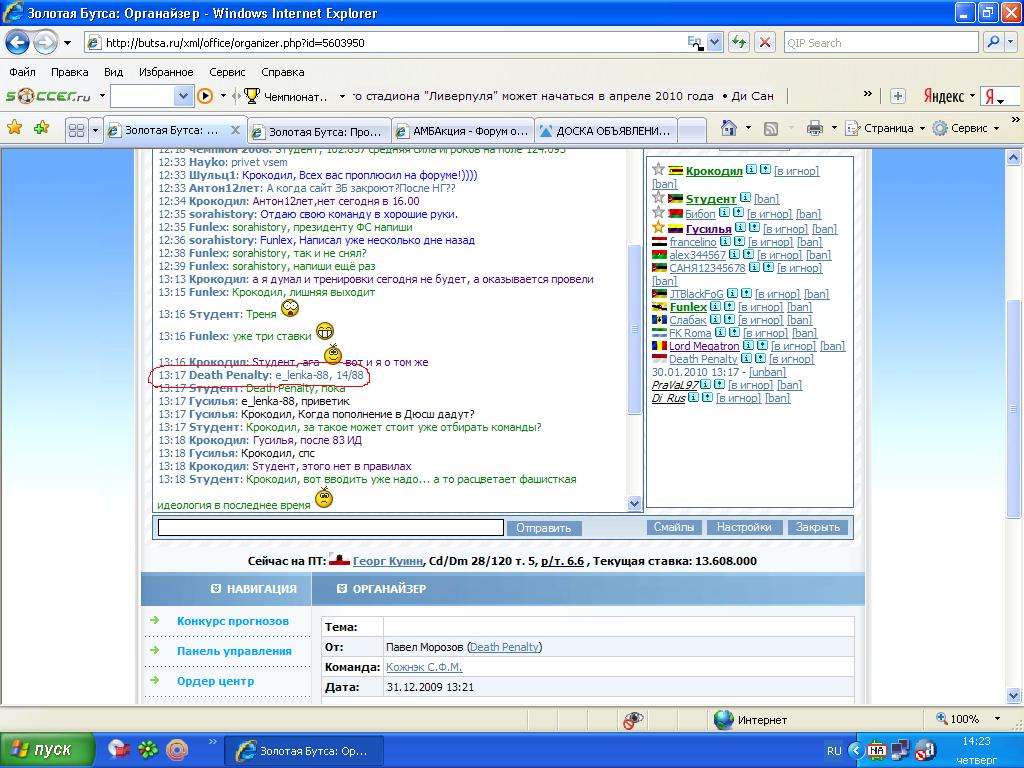Open Quick Tabs grid view icon
This screenshot has height=768, width=1024.
75,130
